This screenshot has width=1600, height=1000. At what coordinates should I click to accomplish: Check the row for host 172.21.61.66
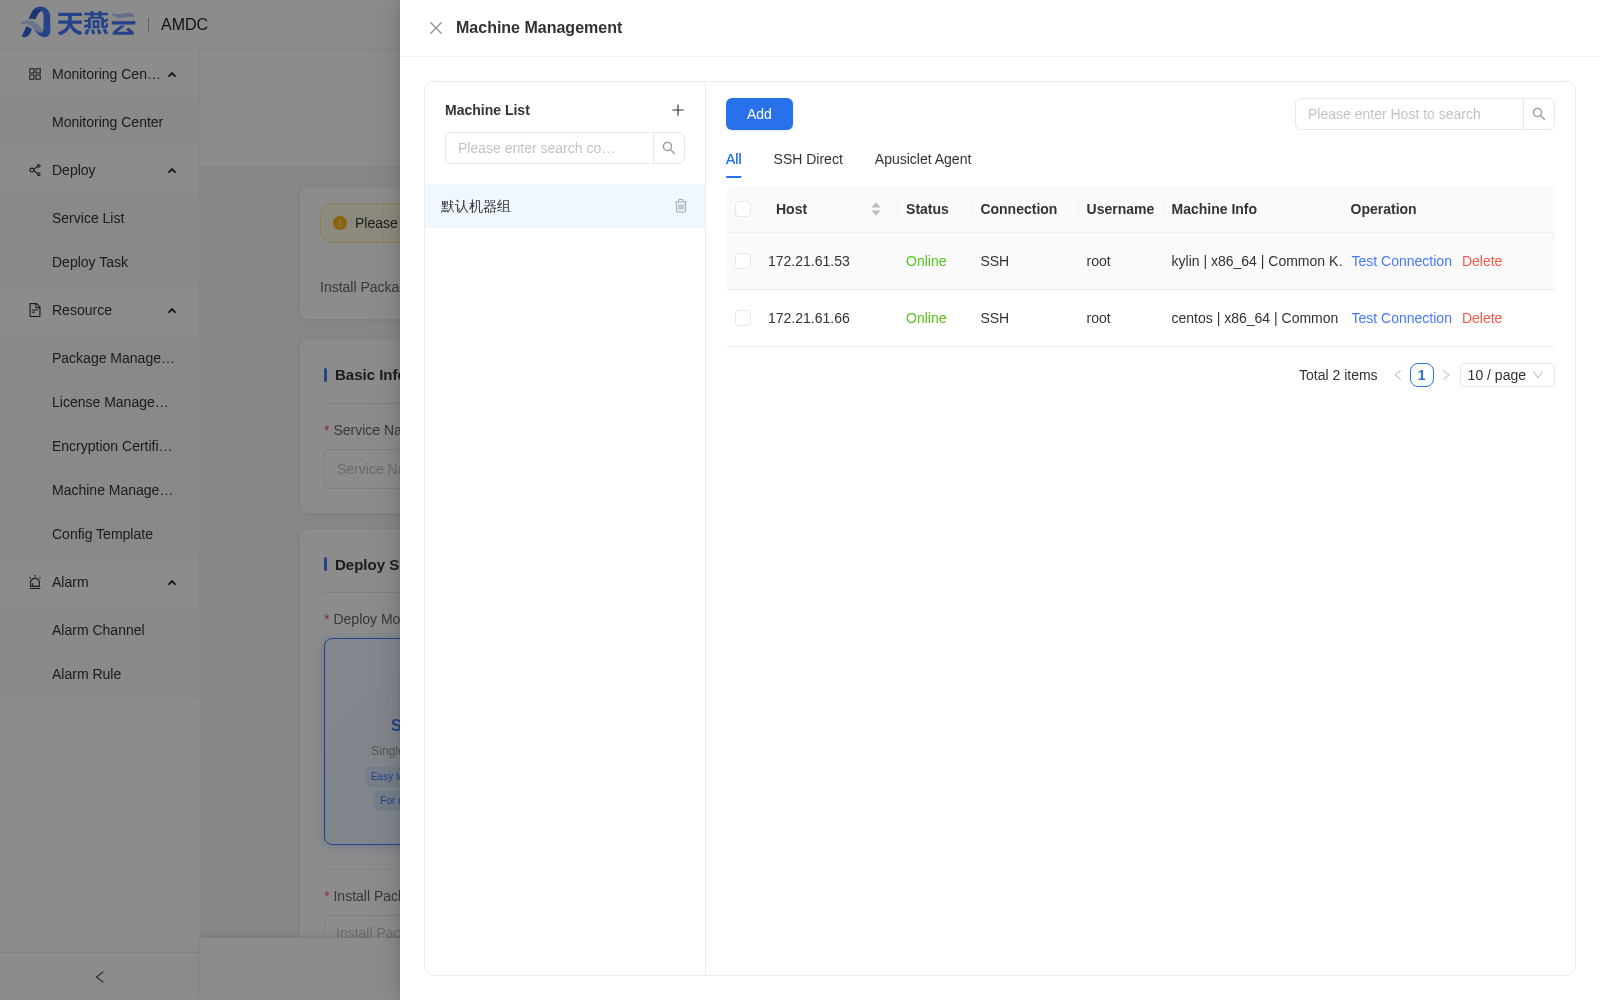point(743,318)
